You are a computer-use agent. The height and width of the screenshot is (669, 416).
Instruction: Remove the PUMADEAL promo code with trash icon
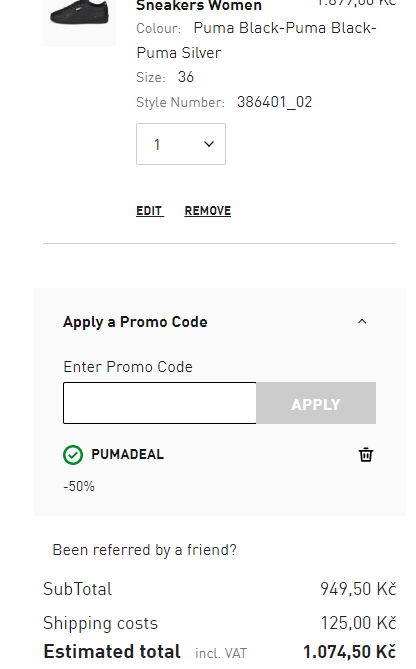366,454
